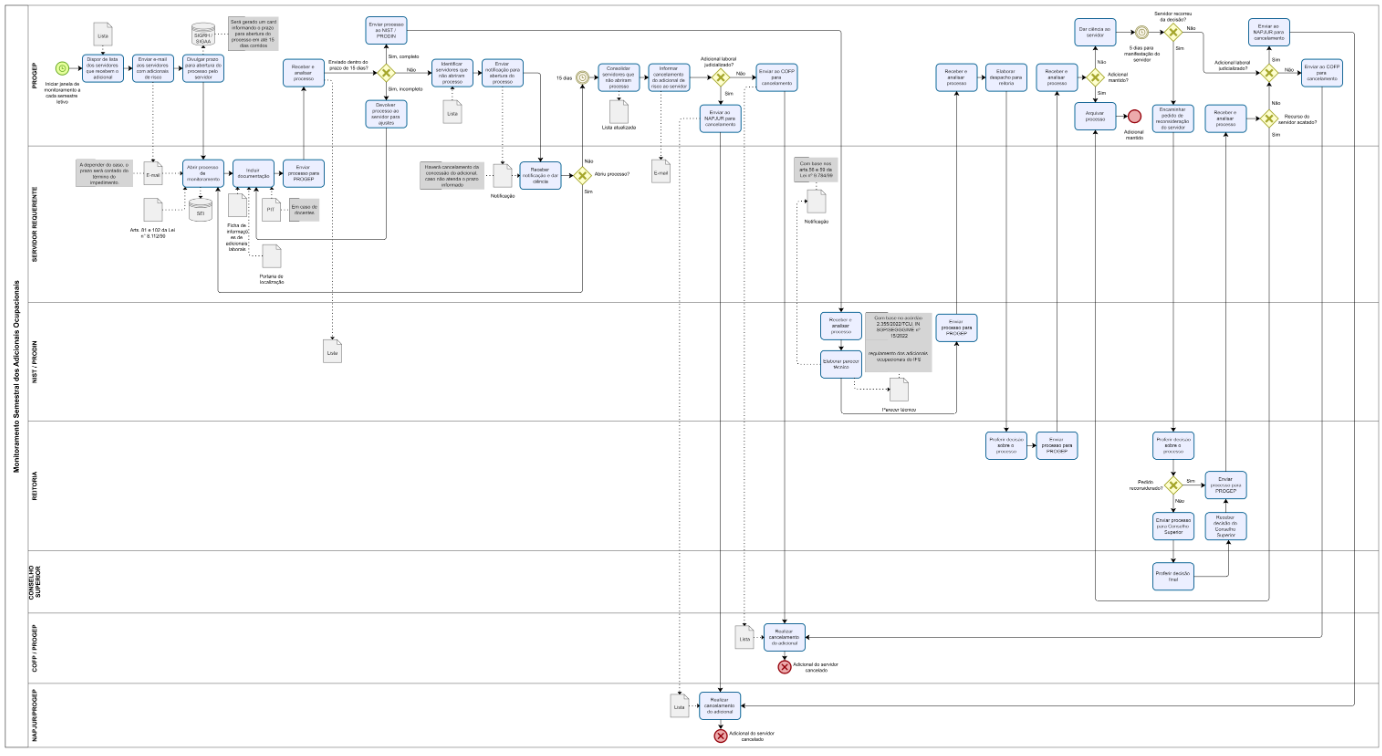Select the 'Abriu processo?' gateway diamond
Viewport: 1382px width, 756px height.
pyautogui.click(x=582, y=175)
